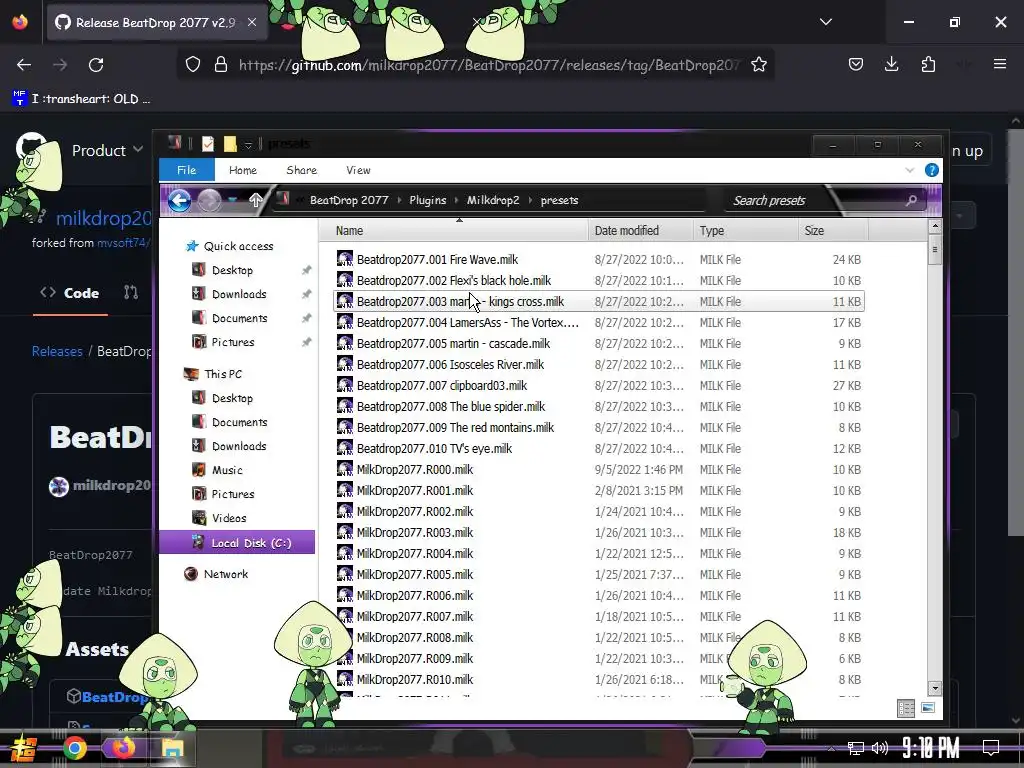
Task: Open the File ribbon tab
Action: pos(187,170)
